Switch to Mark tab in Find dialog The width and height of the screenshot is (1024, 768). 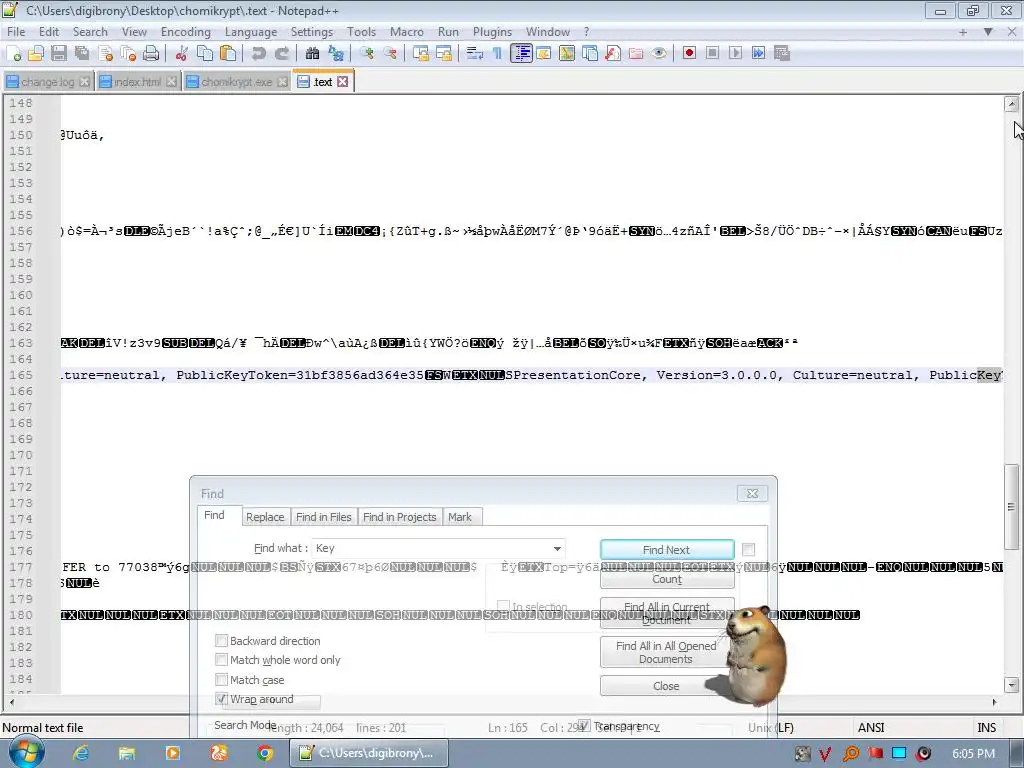[x=460, y=517]
